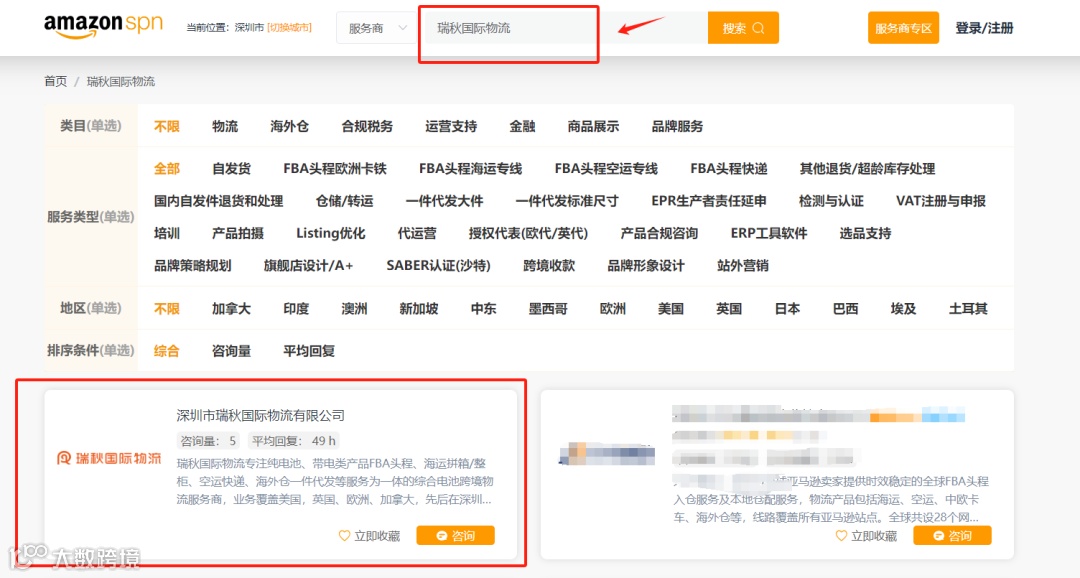Choose 其他退货/超龄库存处理 service type
Image resolution: width=1080 pixels, height=578 pixels.
tap(867, 168)
